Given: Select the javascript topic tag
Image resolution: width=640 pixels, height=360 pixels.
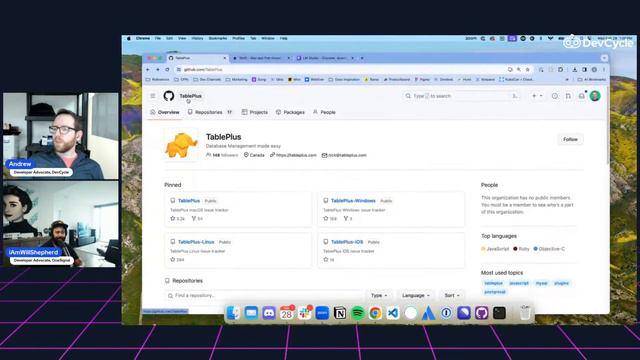Looking at the screenshot, I should [x=519, y=283].
